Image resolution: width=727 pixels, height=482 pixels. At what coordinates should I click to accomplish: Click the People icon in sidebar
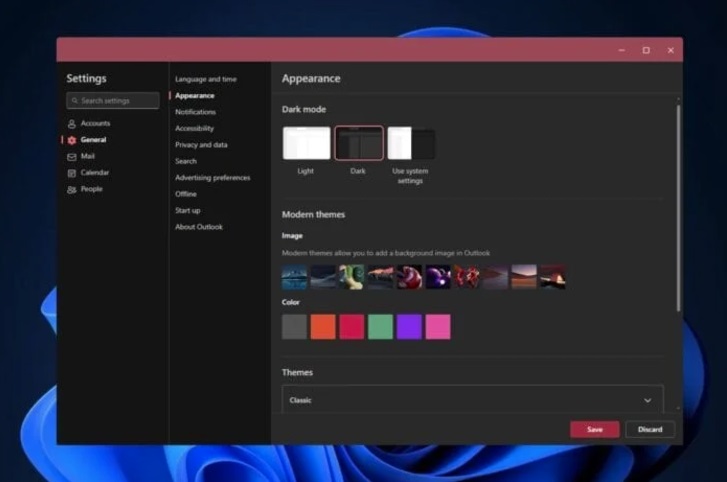71,189
